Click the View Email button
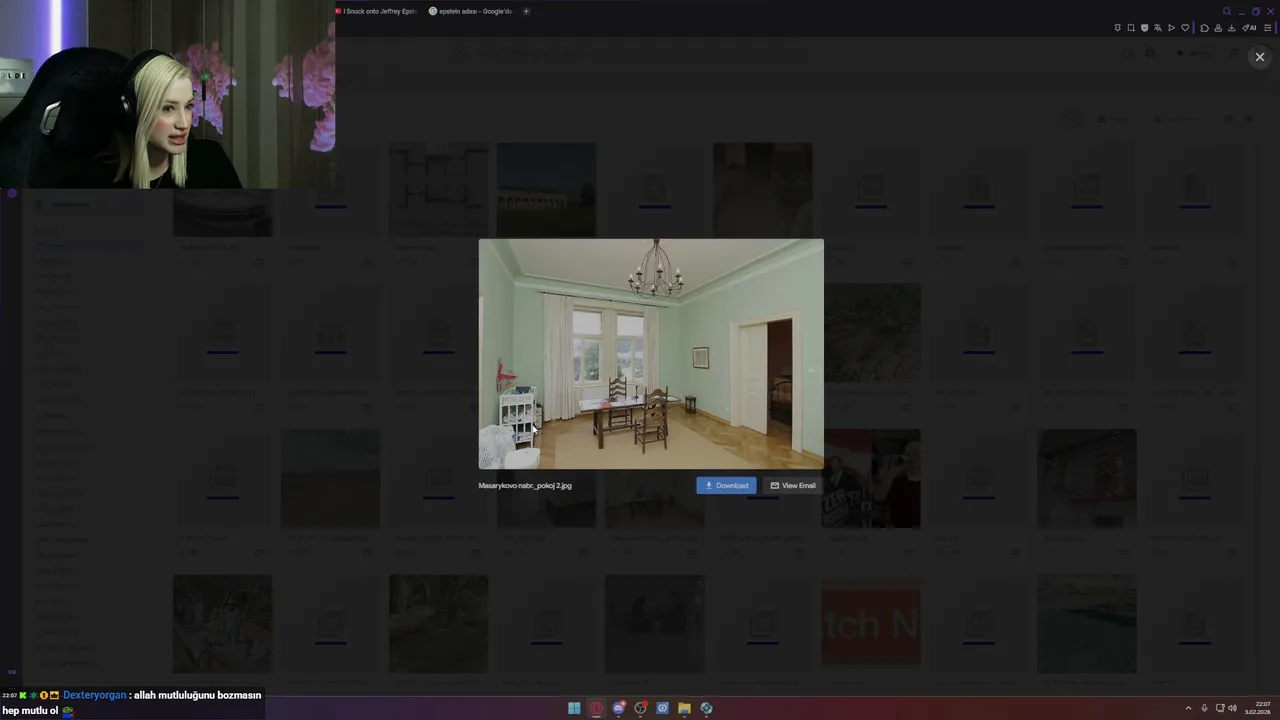This screenshot has height=720, width=1280. (793, 485)
